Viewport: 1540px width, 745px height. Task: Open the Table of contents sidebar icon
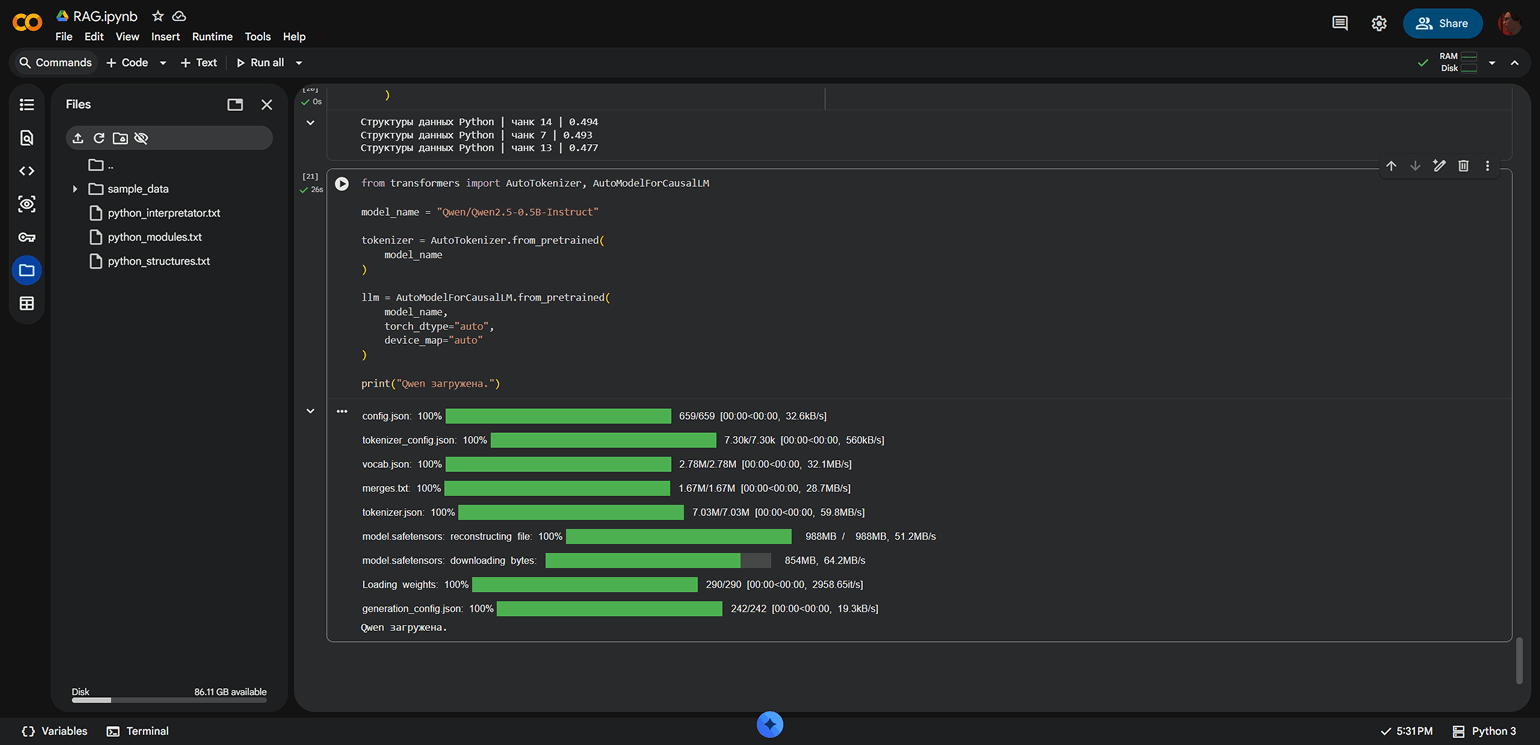pyautogui.click(x=27, y=105)
